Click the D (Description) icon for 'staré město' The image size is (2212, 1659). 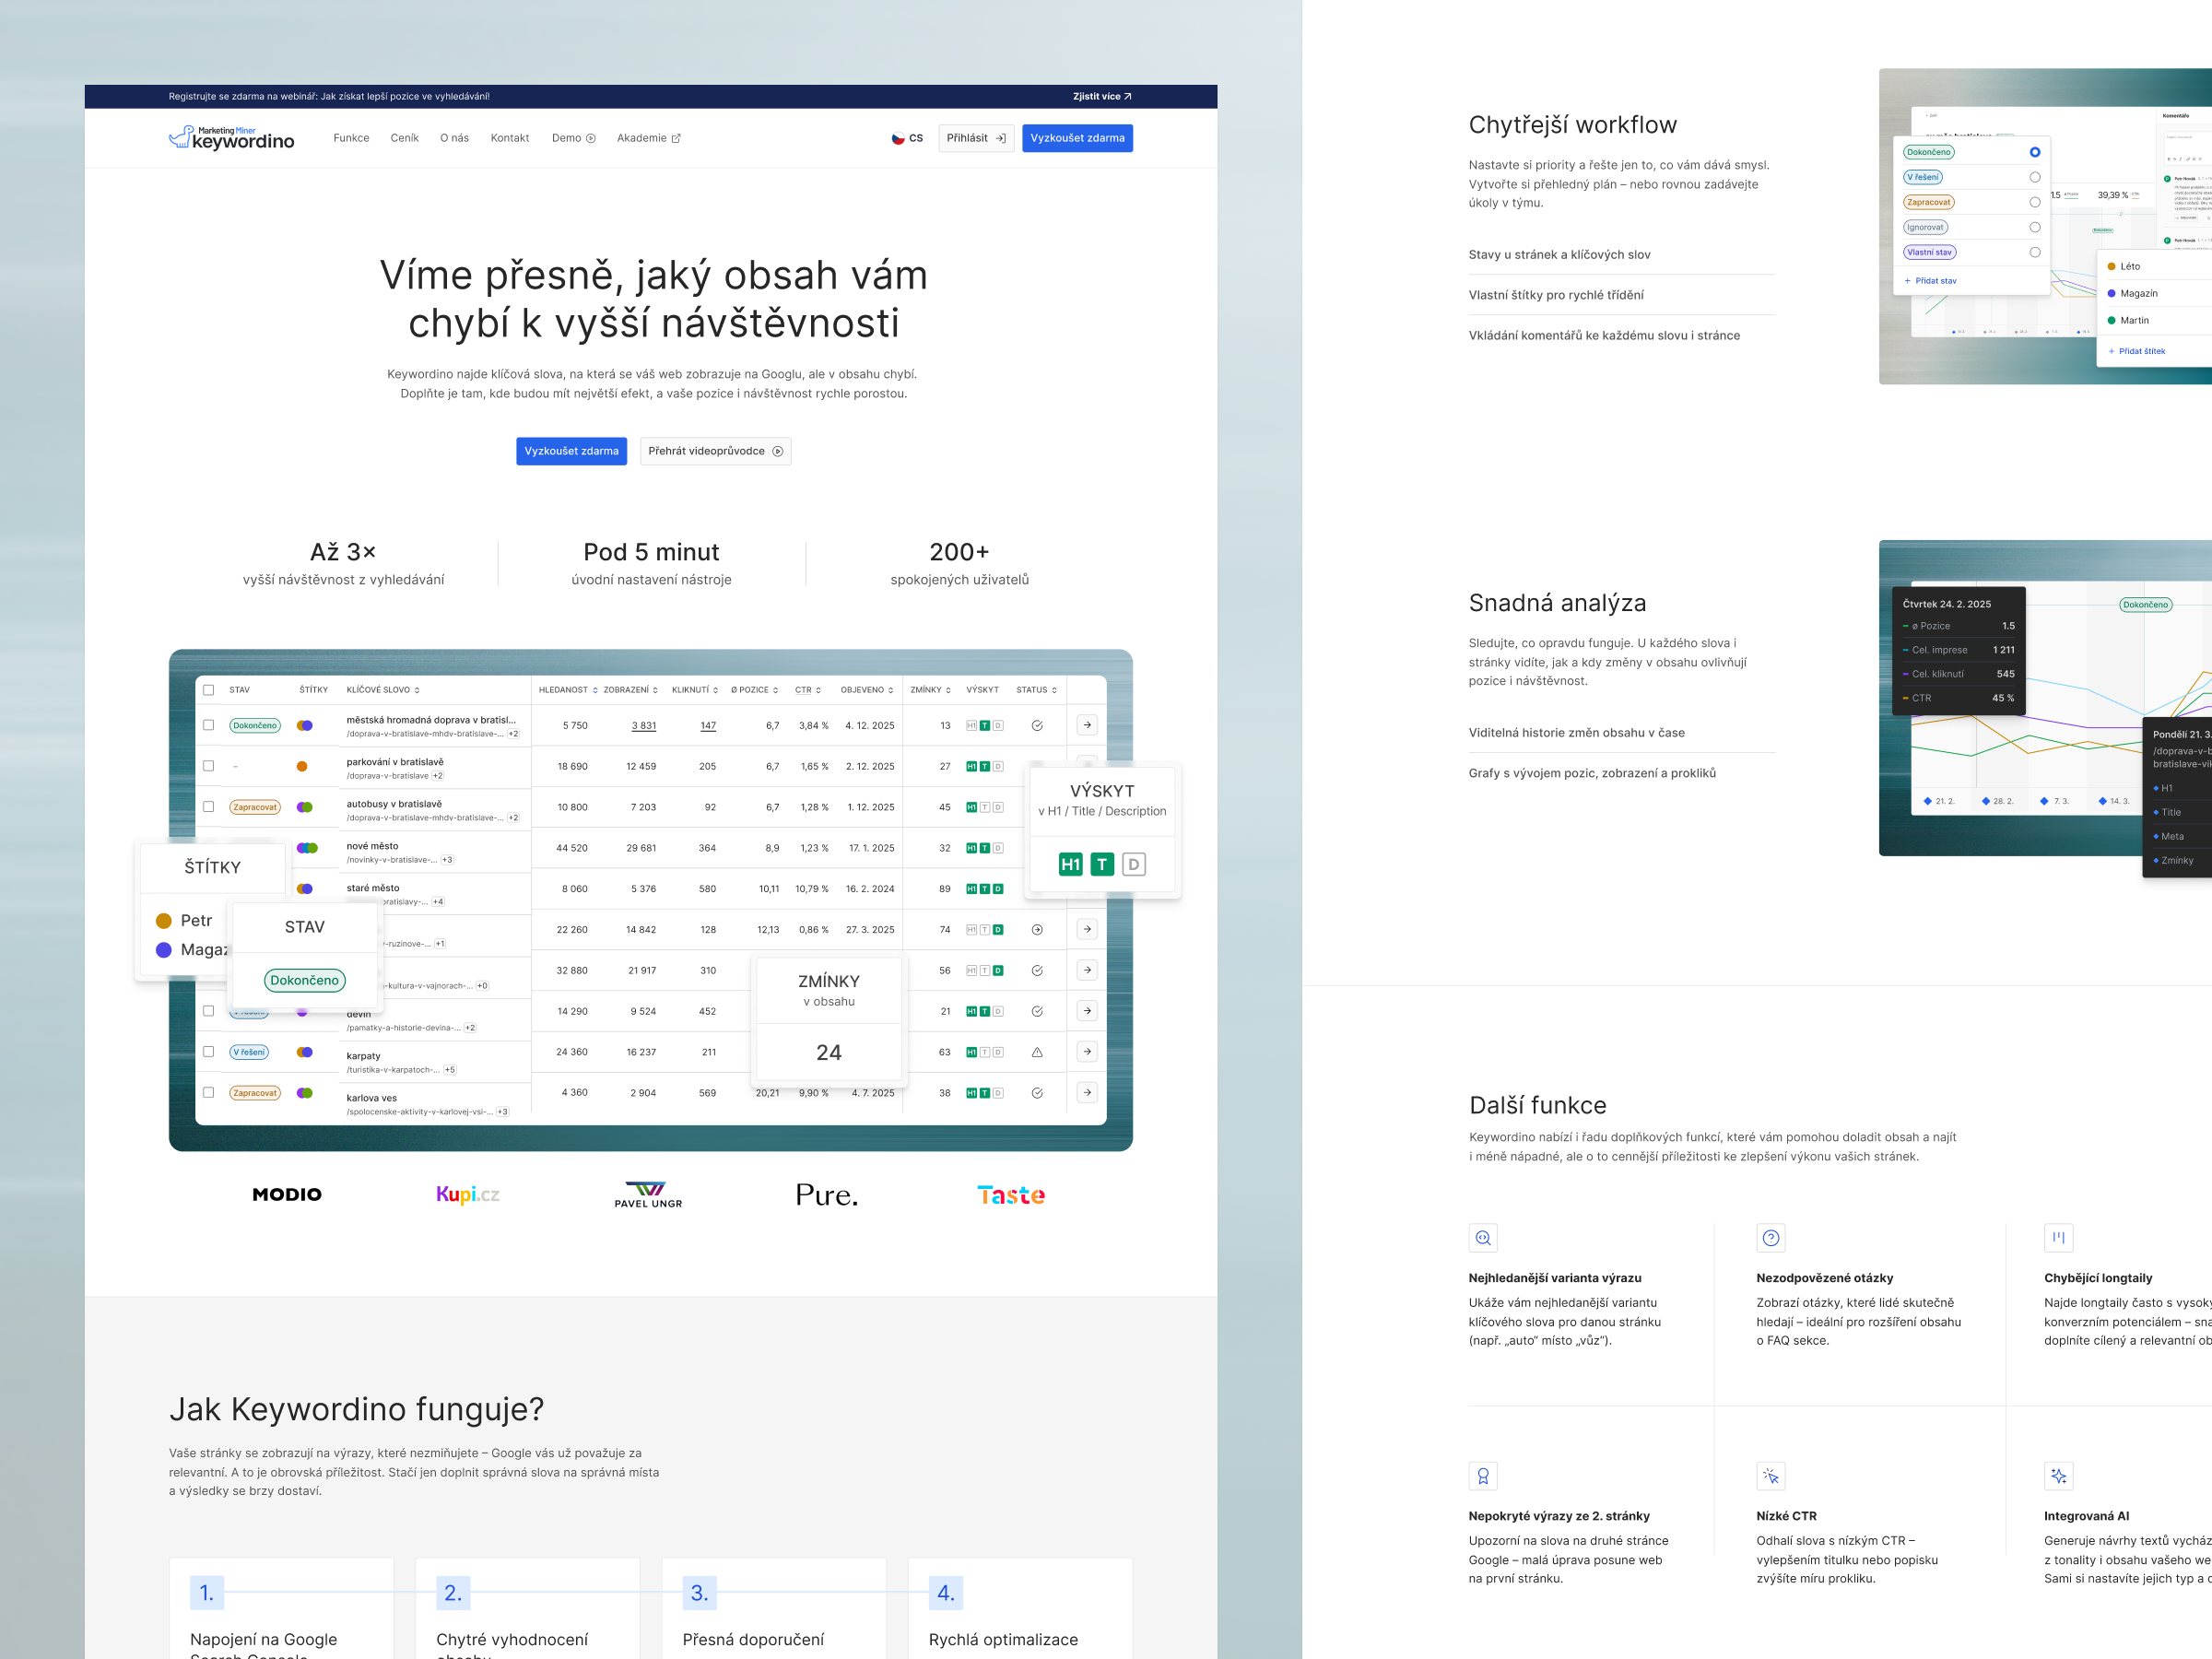pos(999,890)
